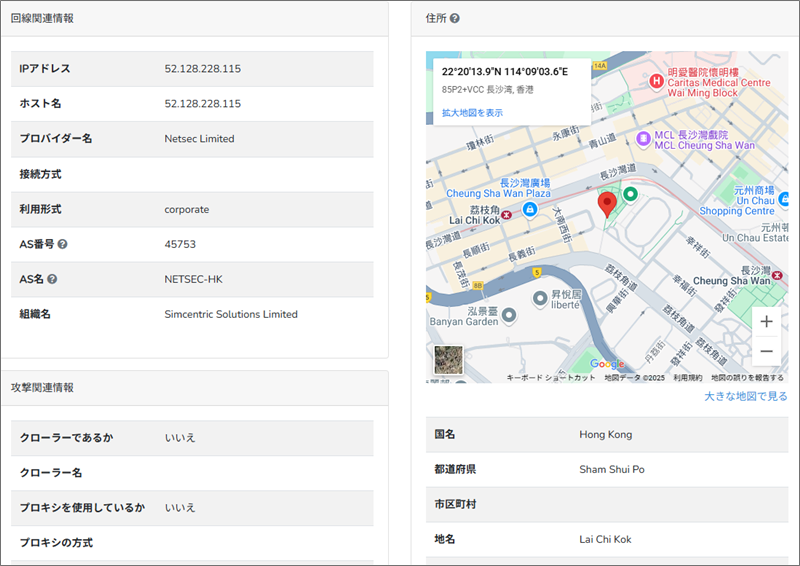Zoom out on the map with minus
800x566 pixels.
pyautogui.click(x=766, y=351)
